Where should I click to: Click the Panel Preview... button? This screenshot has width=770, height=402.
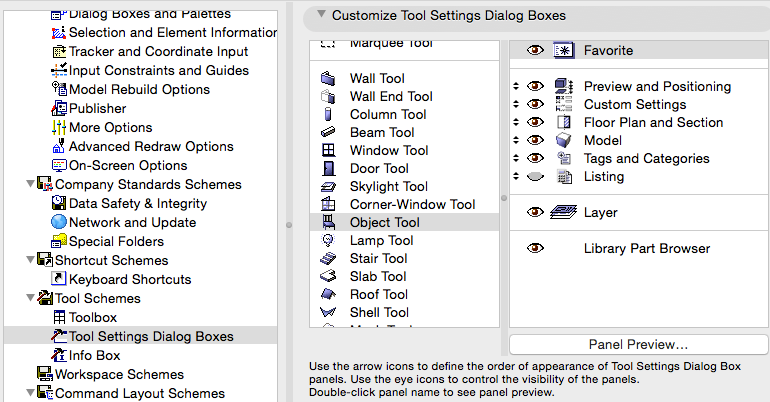click(x=638, y=344)
